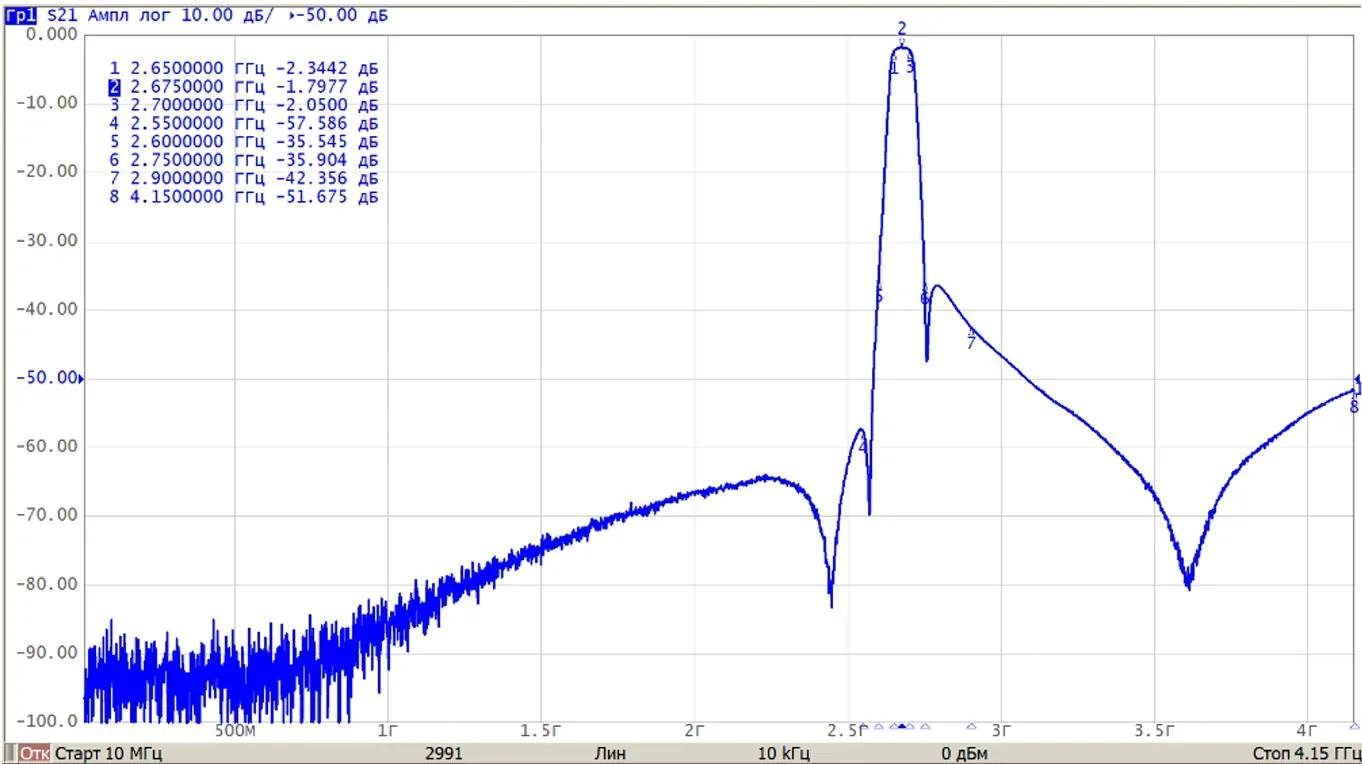Screen dimensions: 1362x764
Task: Click the 3.5Г frequency axis label
Action: pos(1156,731)
